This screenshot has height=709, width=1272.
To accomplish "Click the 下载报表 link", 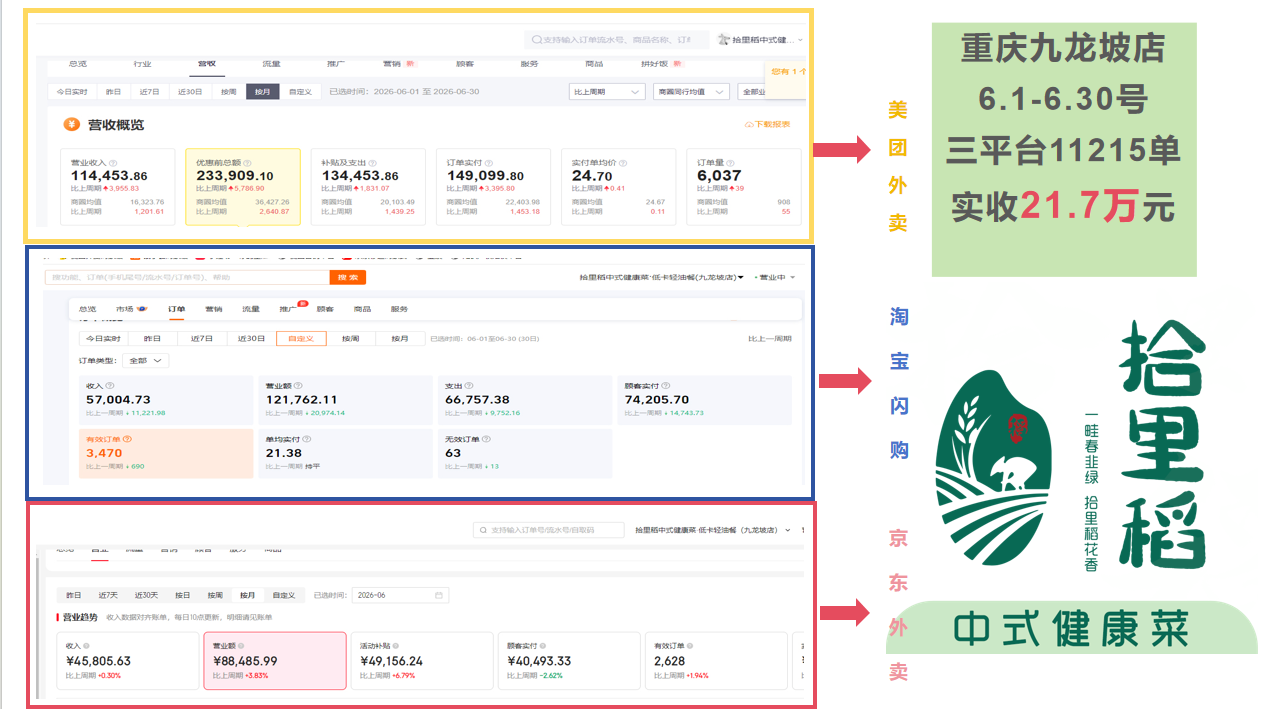I will (767, 125).
